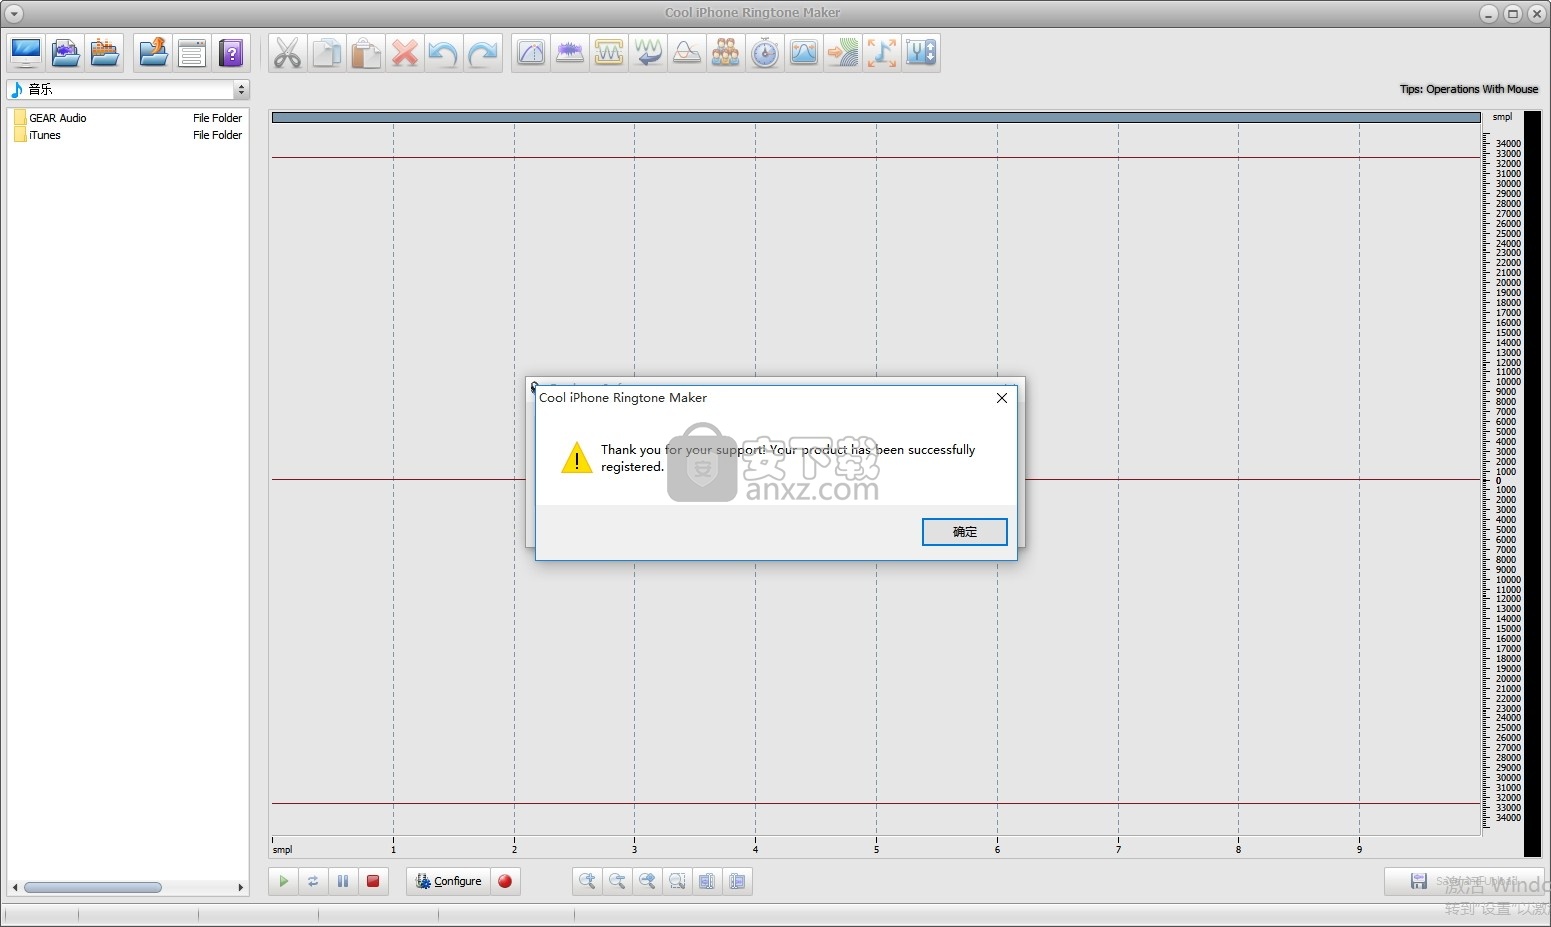
Task: Click the Configure button
Action: [x=449, y=881]
